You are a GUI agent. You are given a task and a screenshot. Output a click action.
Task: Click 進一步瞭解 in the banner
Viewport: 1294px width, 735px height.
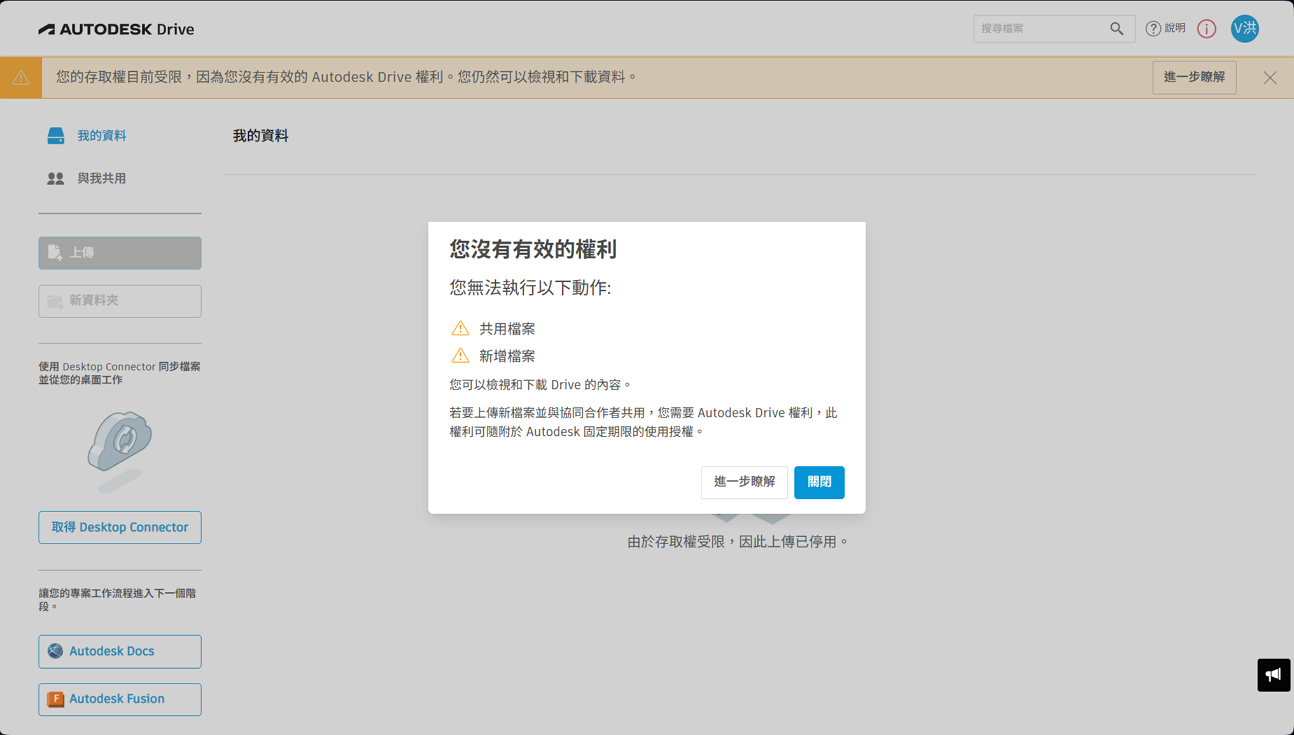[1194, 78]
